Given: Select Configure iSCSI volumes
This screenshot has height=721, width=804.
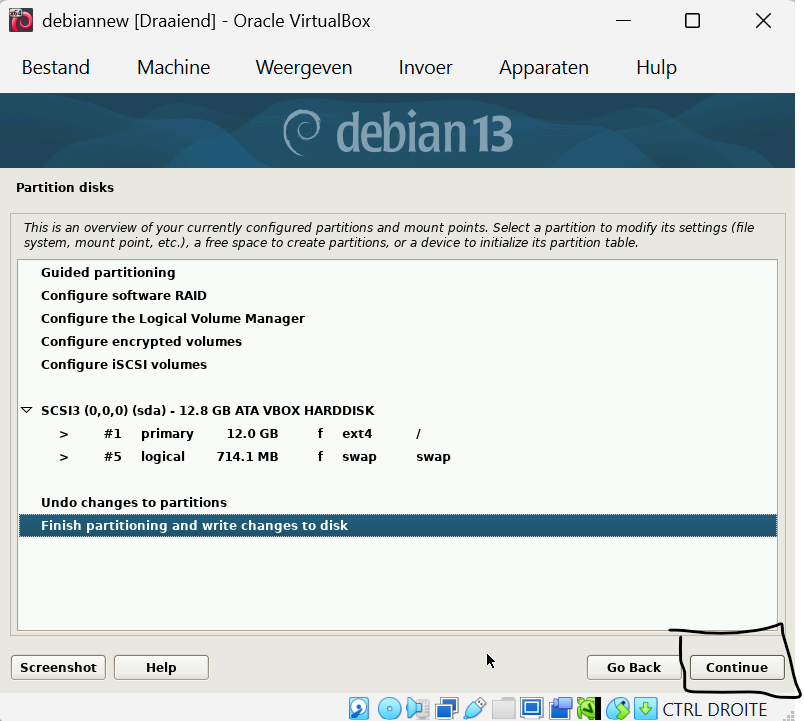Looking at the screenshot, I should tap(397, 365).
